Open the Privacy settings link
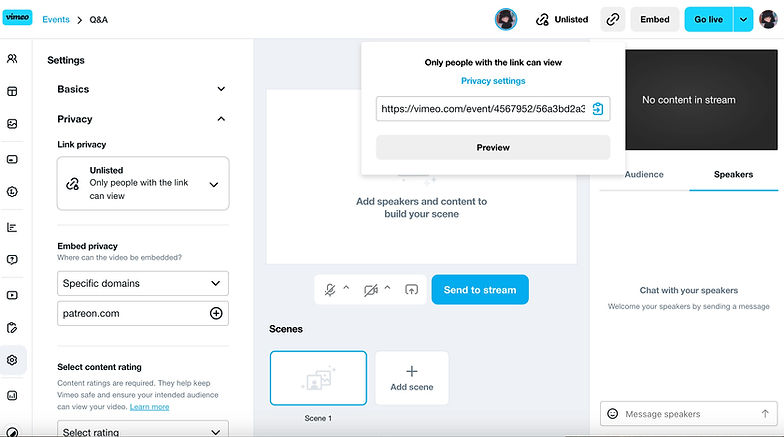The width and height of the screenshot is (784, 437). pyautogui.click(x=493, y=81)
